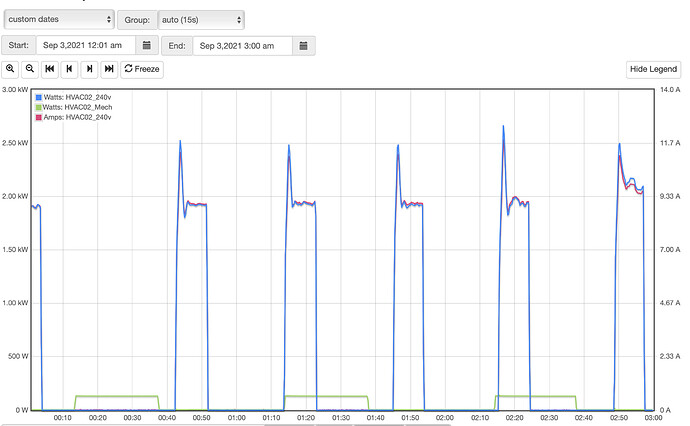Viewport: 690px width, 426px height.
Task: Step forward one period
Action: (x=89, y=69)
